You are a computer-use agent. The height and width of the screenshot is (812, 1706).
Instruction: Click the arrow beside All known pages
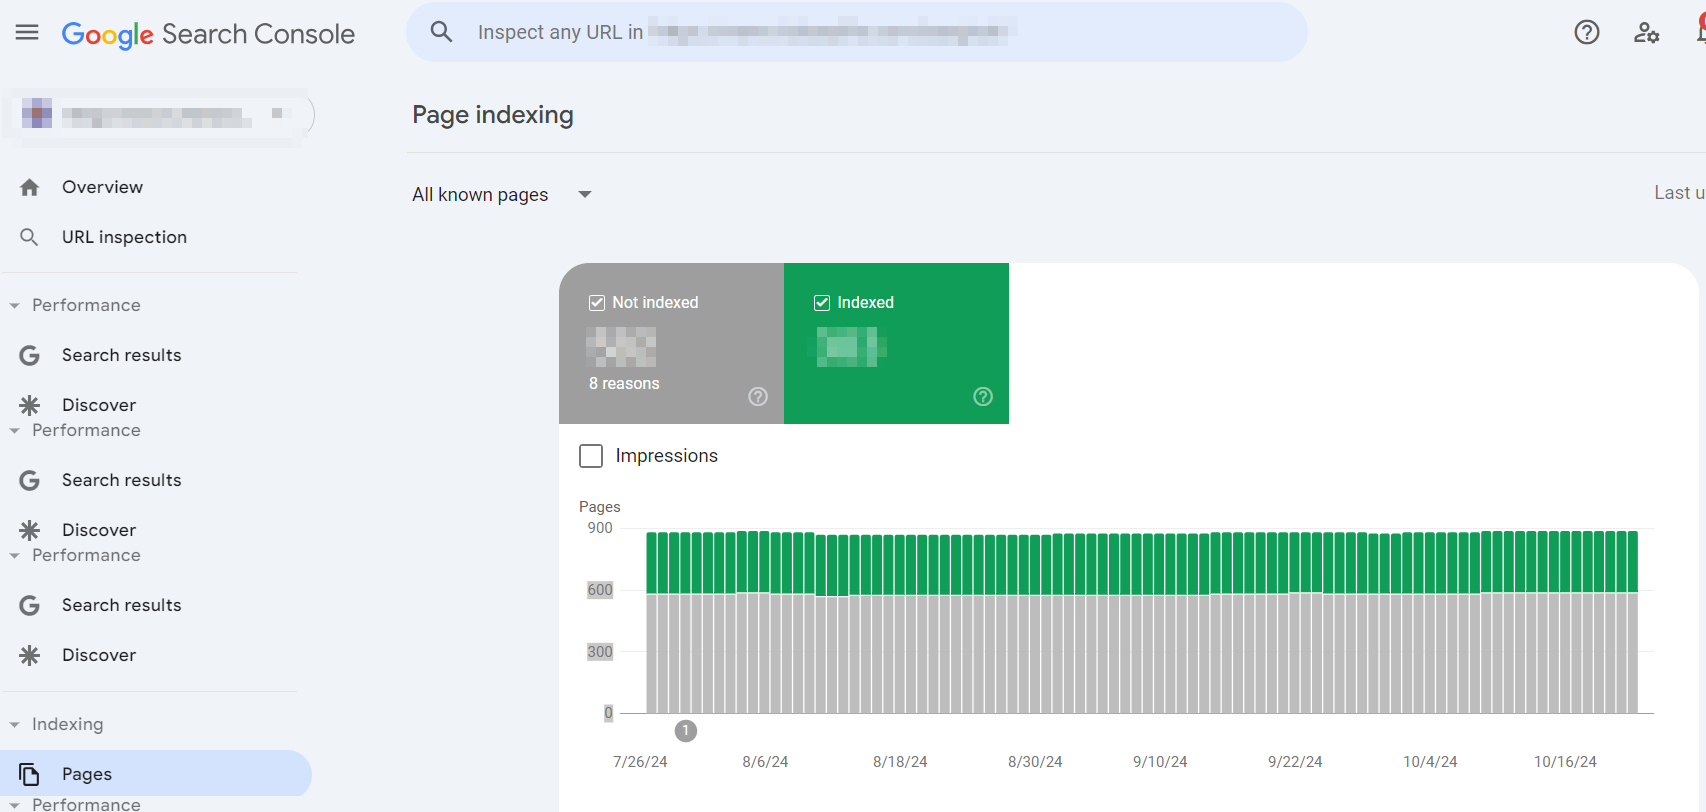pyautogui.click(x=585, y=194)
